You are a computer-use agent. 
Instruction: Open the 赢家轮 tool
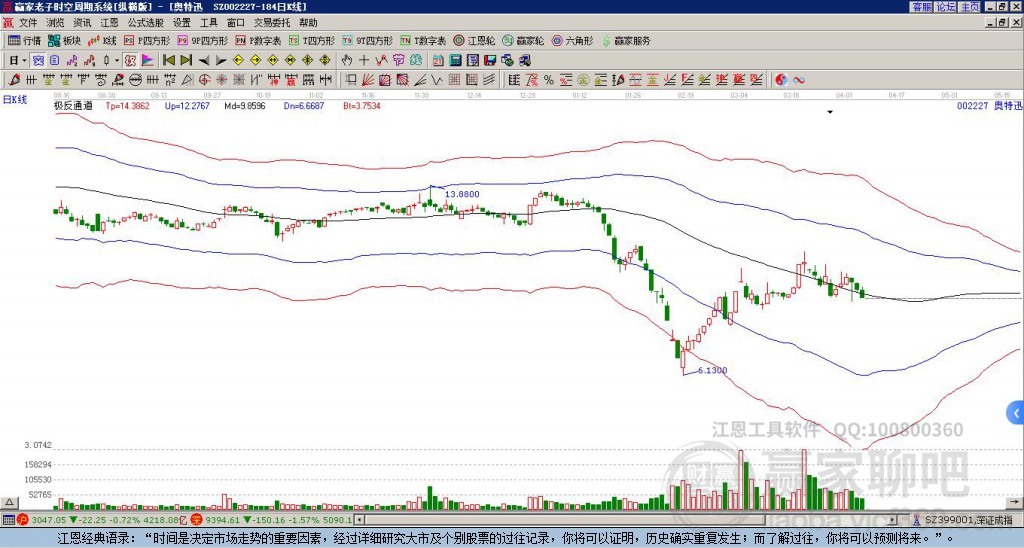[523, 40]
